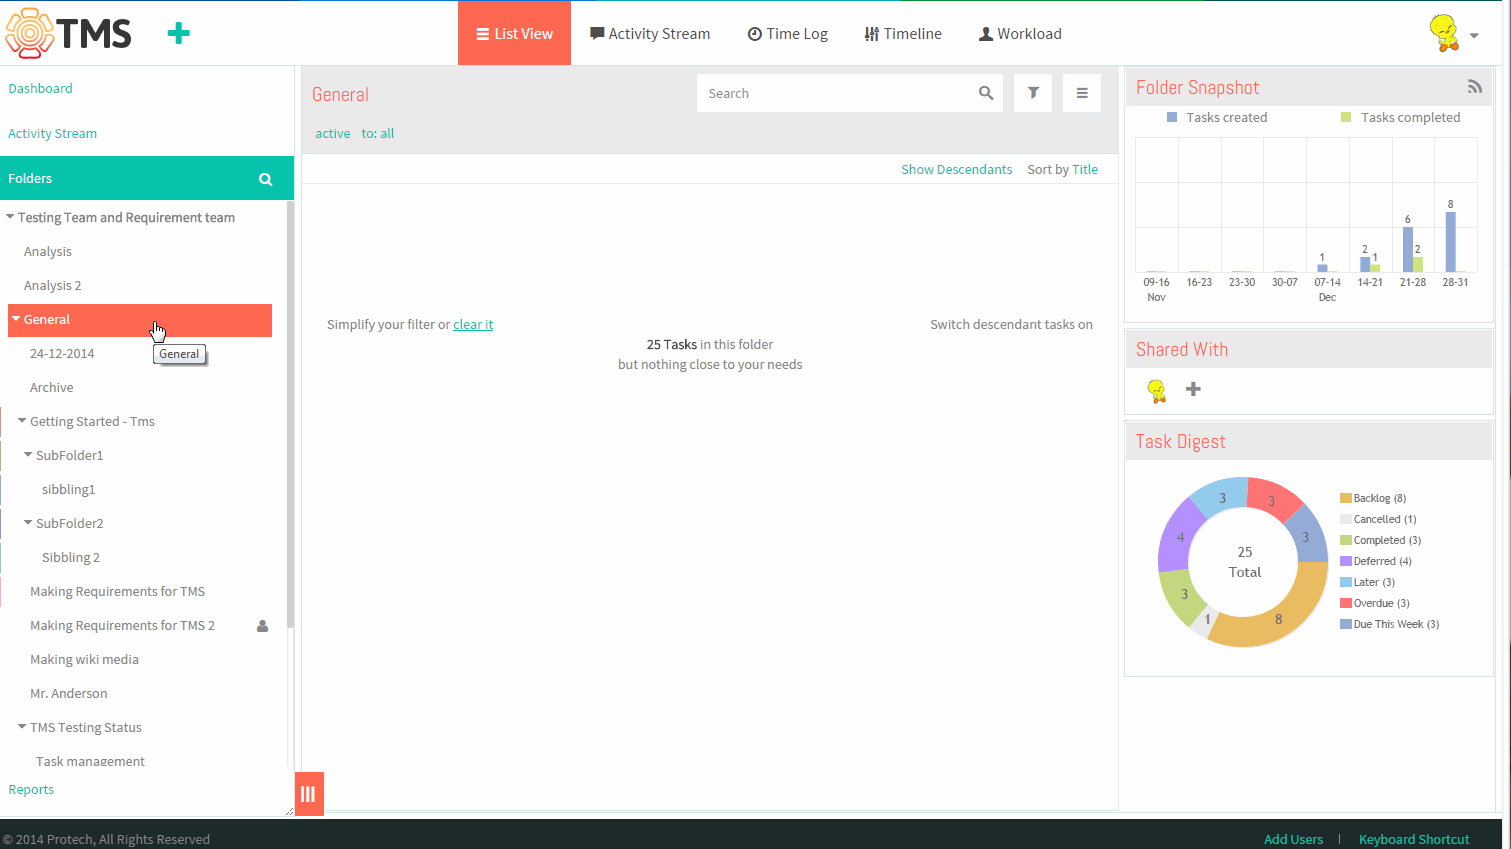
Task: Go to Dashboard in sidebar
Action: click(40, 88)
